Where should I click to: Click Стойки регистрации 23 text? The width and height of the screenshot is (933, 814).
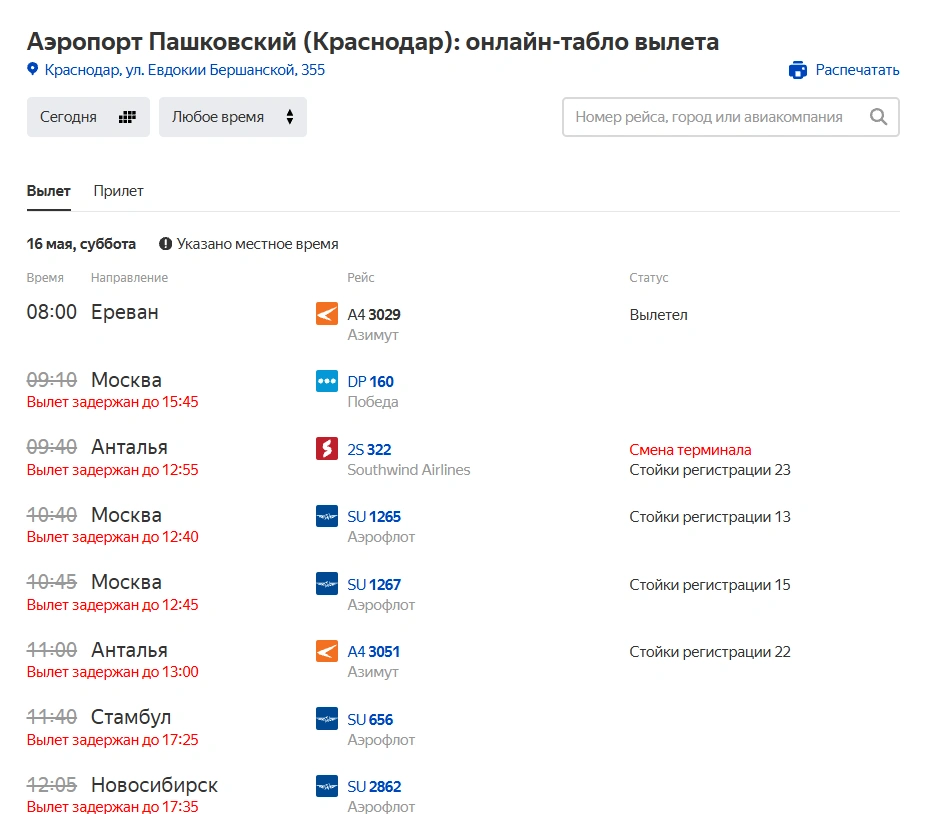pyautogui.click(x=710, y=470)
